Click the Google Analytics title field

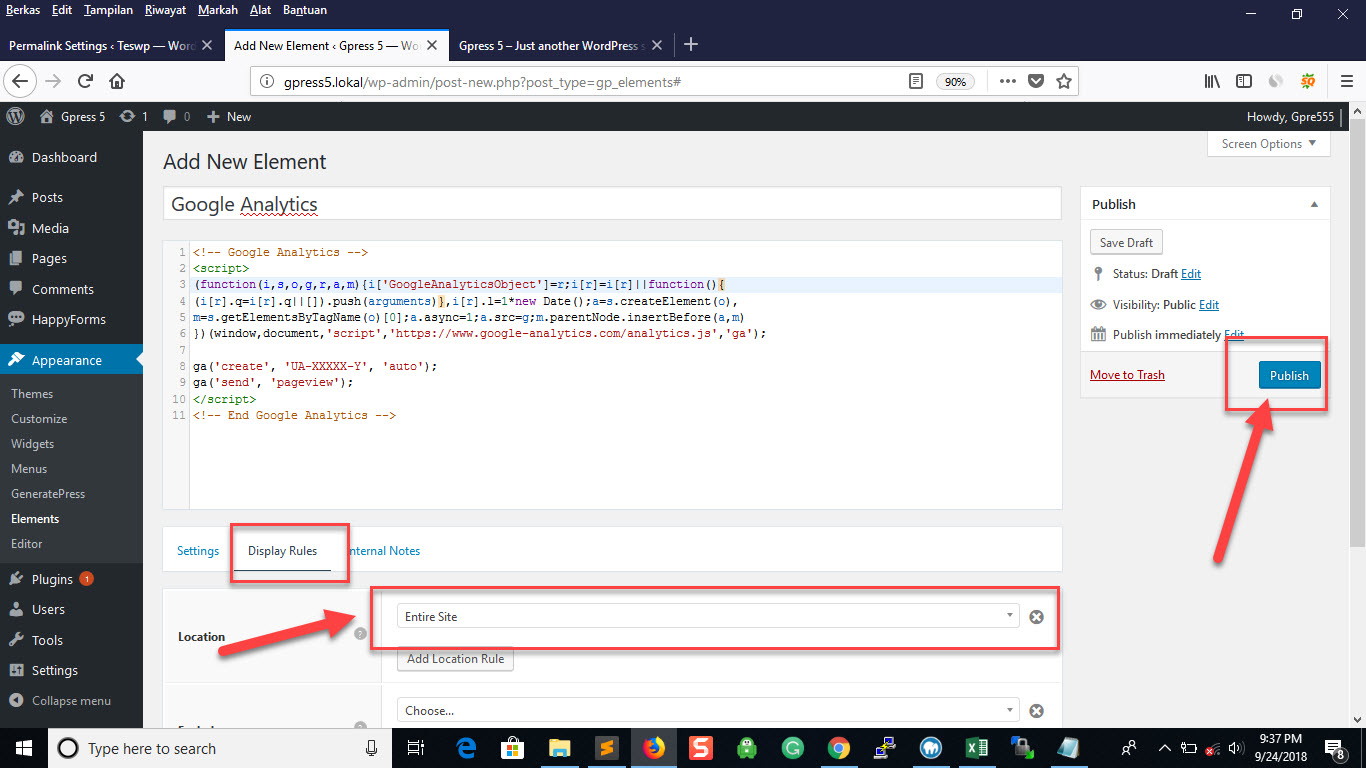click(x=611, y=204)
